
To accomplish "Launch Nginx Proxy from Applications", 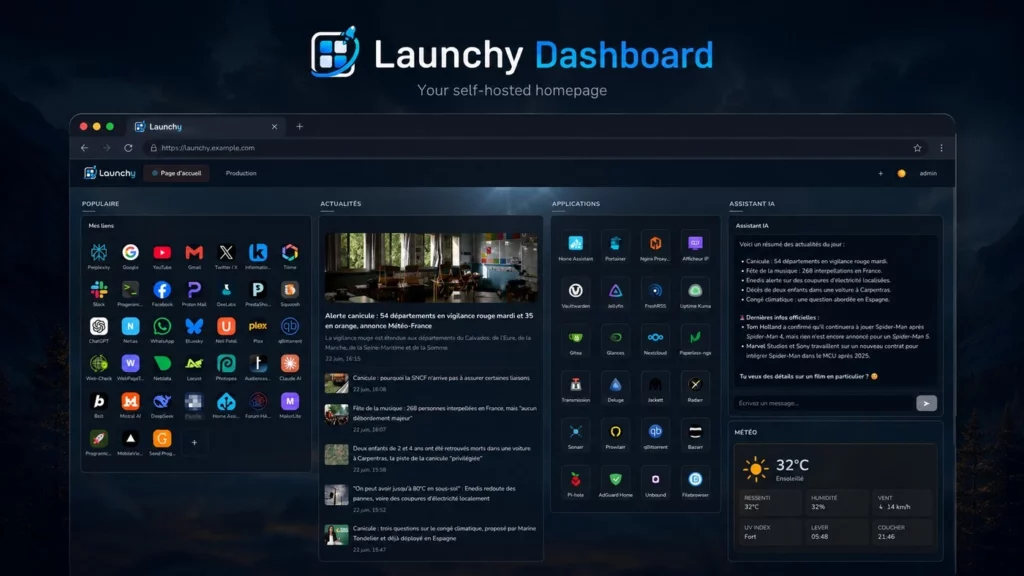I will [655, 244].
